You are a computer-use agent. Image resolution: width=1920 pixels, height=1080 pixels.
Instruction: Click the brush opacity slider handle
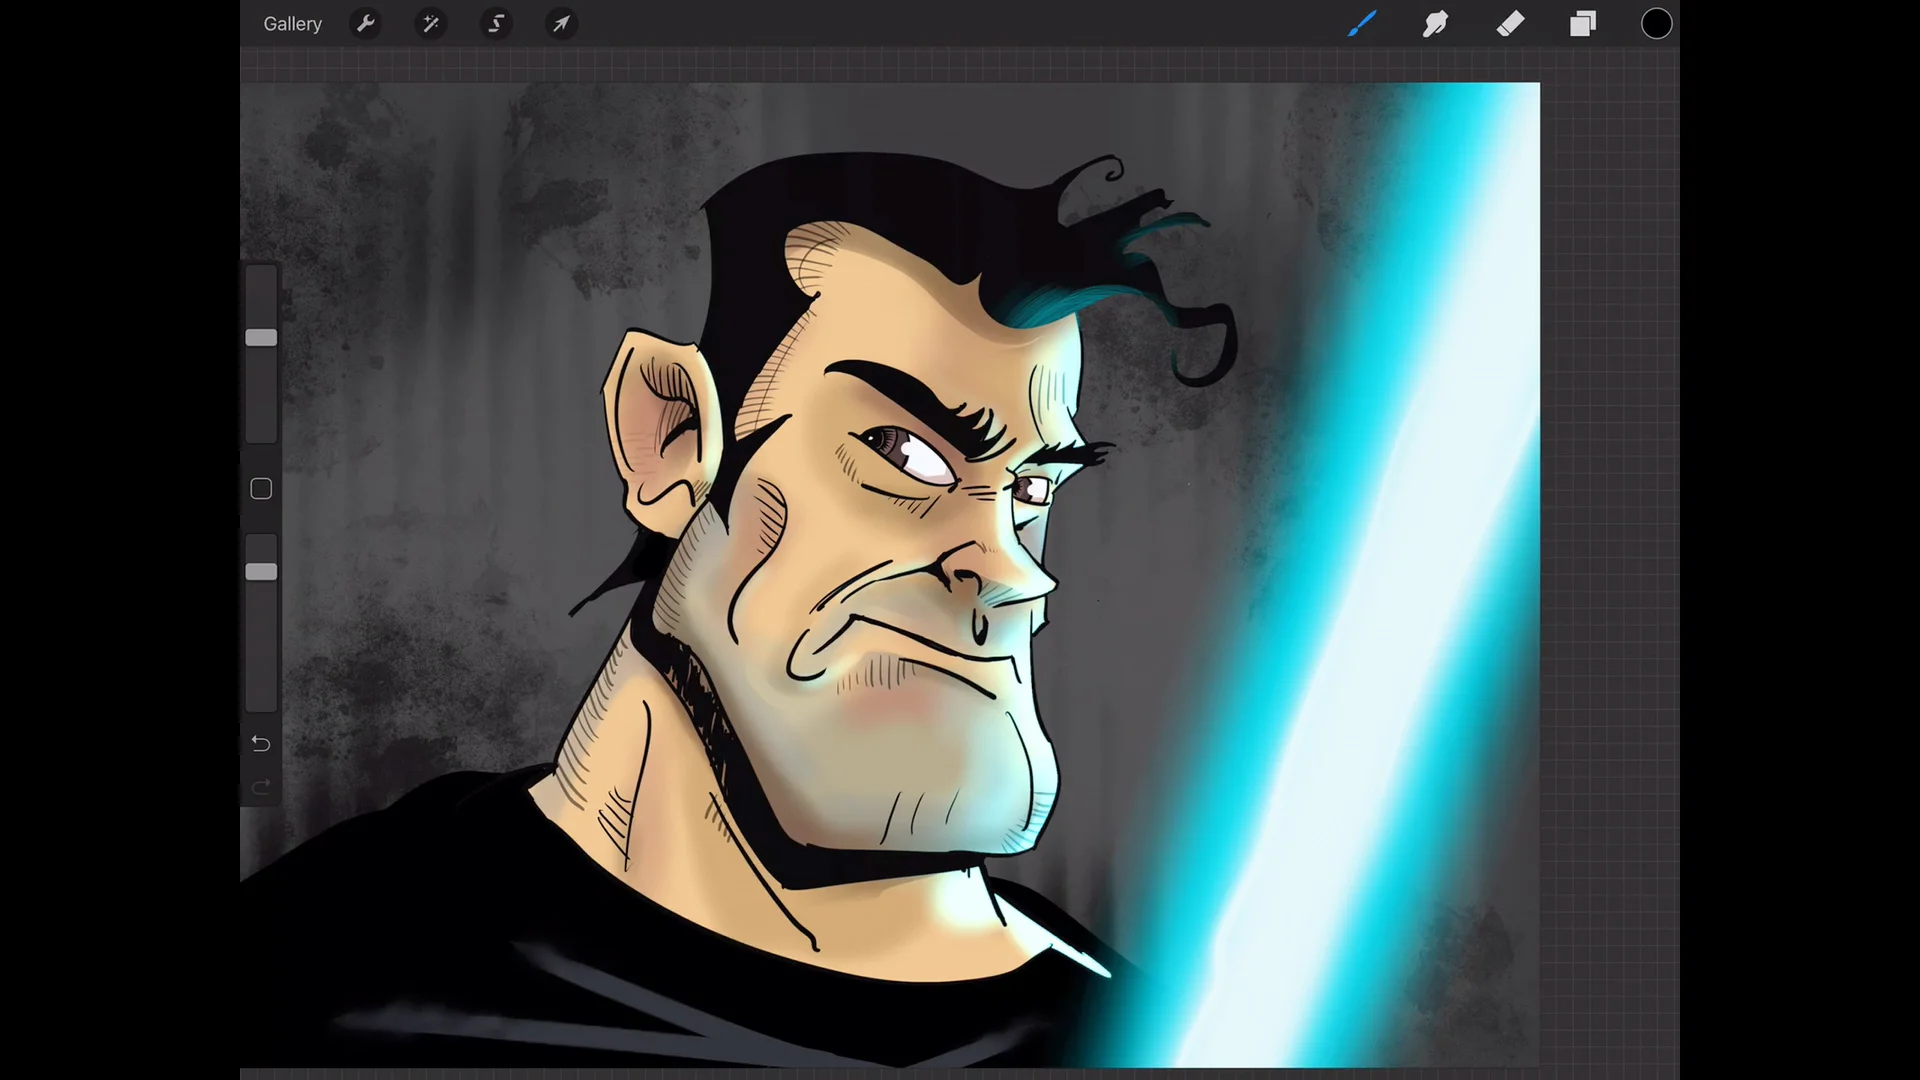pos(261,572)
